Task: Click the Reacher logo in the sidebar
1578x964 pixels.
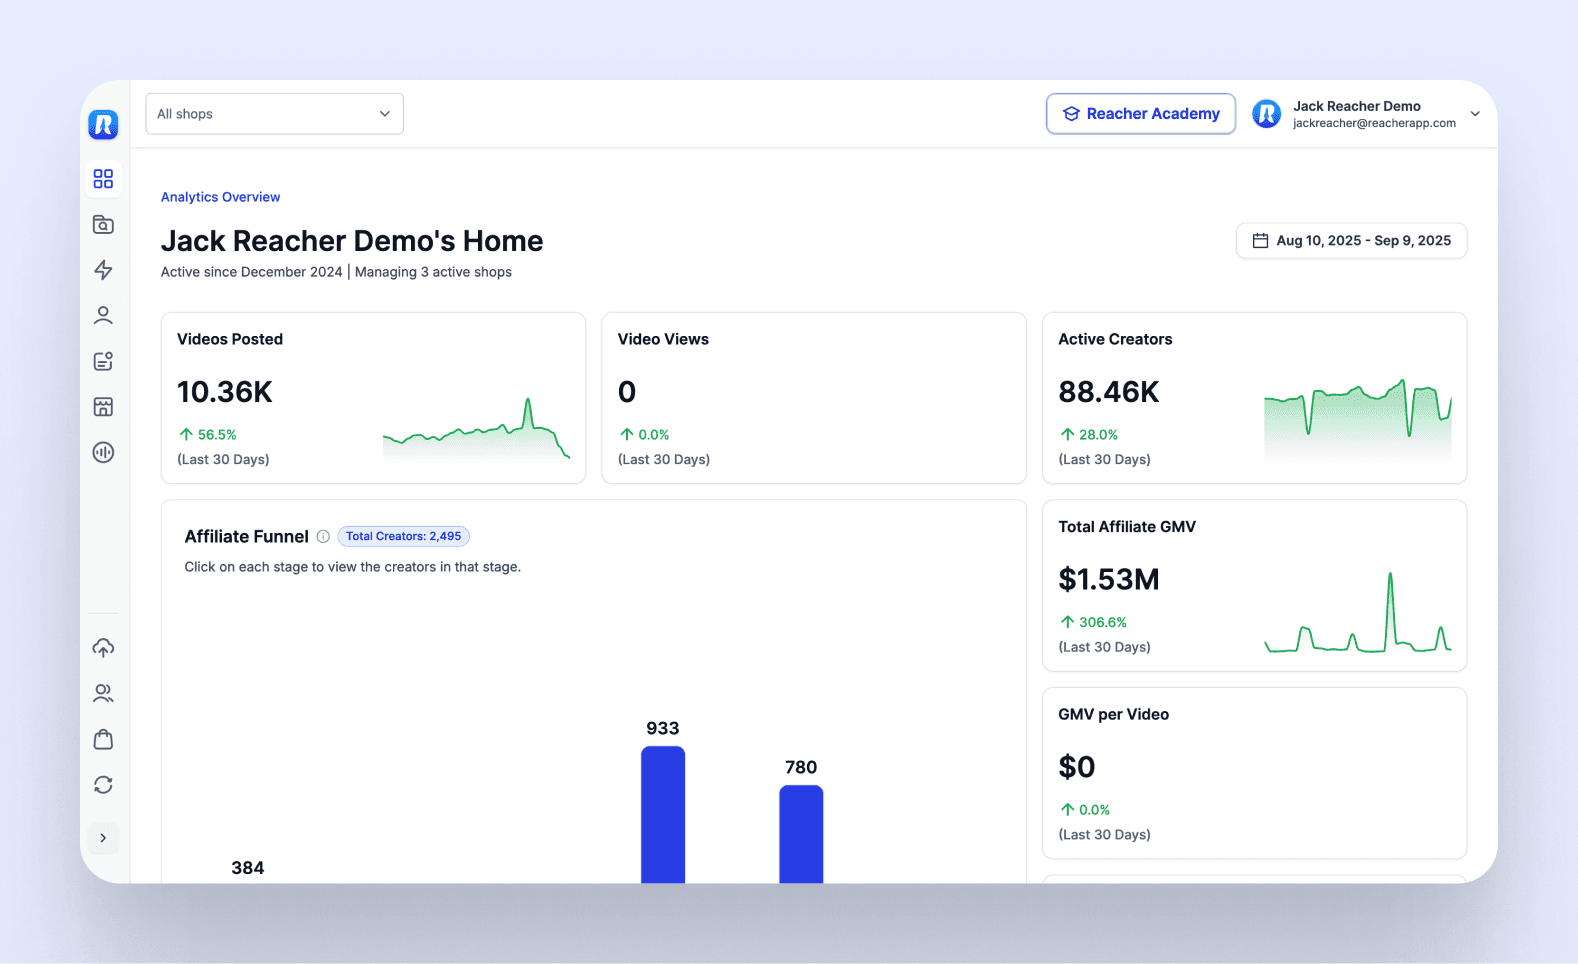Action: (x=103, y=125)
